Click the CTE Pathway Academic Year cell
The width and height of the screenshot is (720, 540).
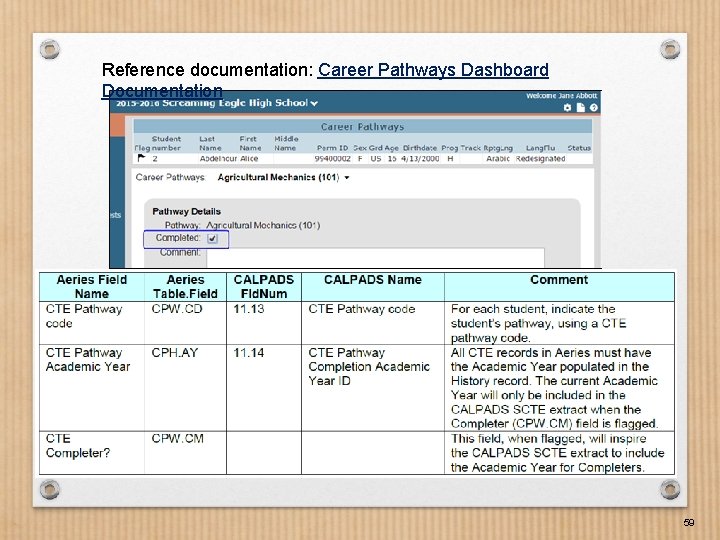[92, 388]
